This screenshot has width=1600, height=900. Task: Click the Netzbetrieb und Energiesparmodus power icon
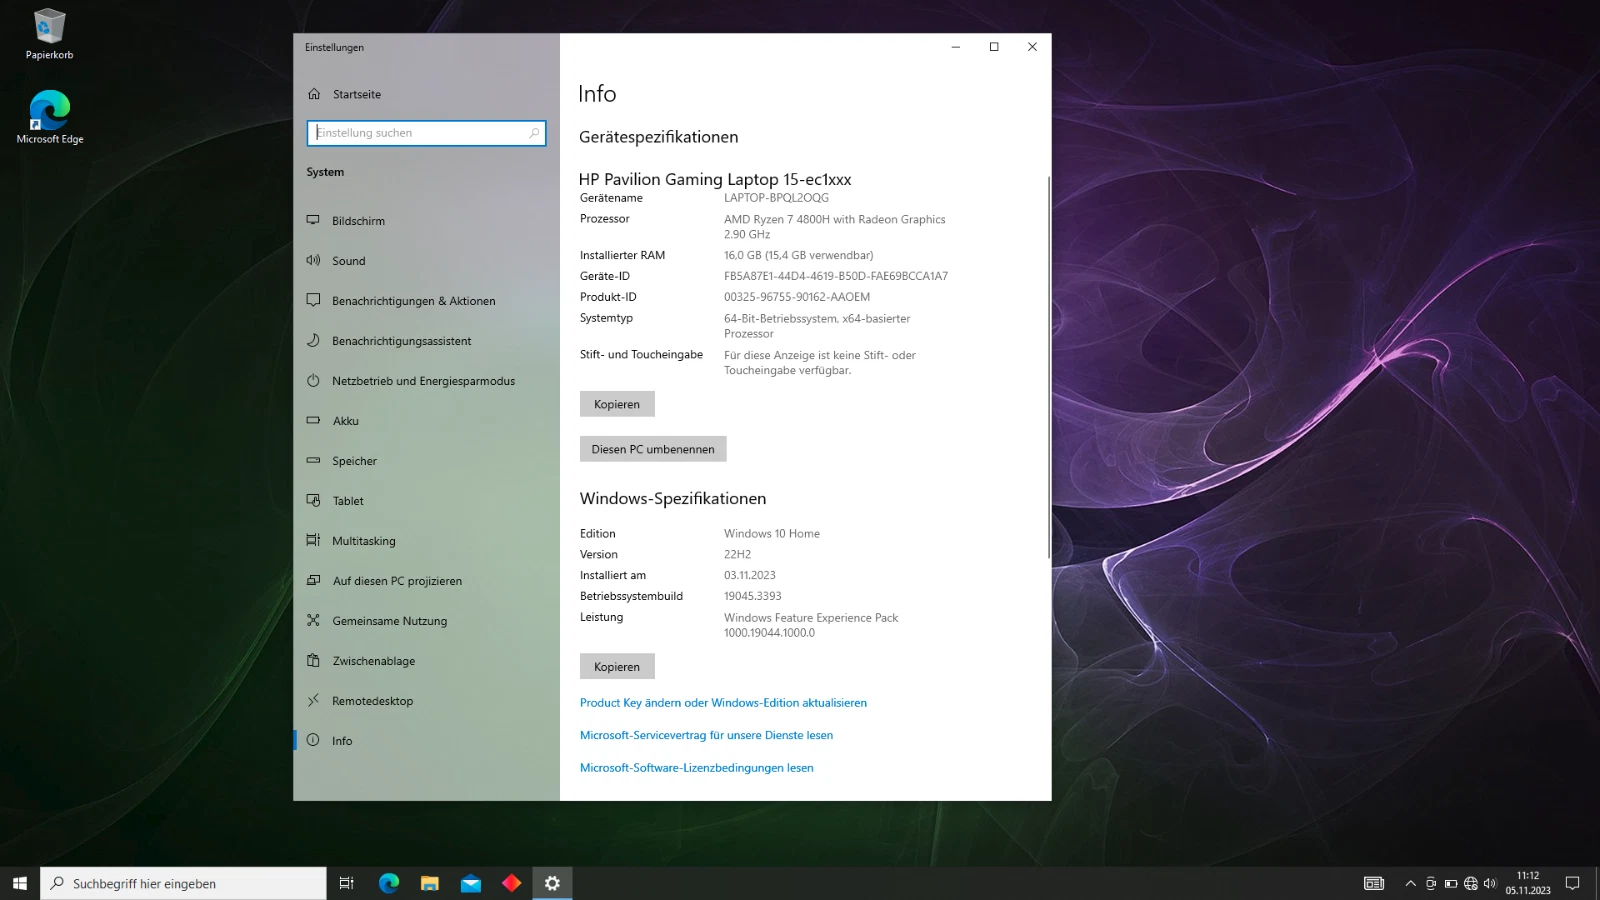[x=313, y=380]
